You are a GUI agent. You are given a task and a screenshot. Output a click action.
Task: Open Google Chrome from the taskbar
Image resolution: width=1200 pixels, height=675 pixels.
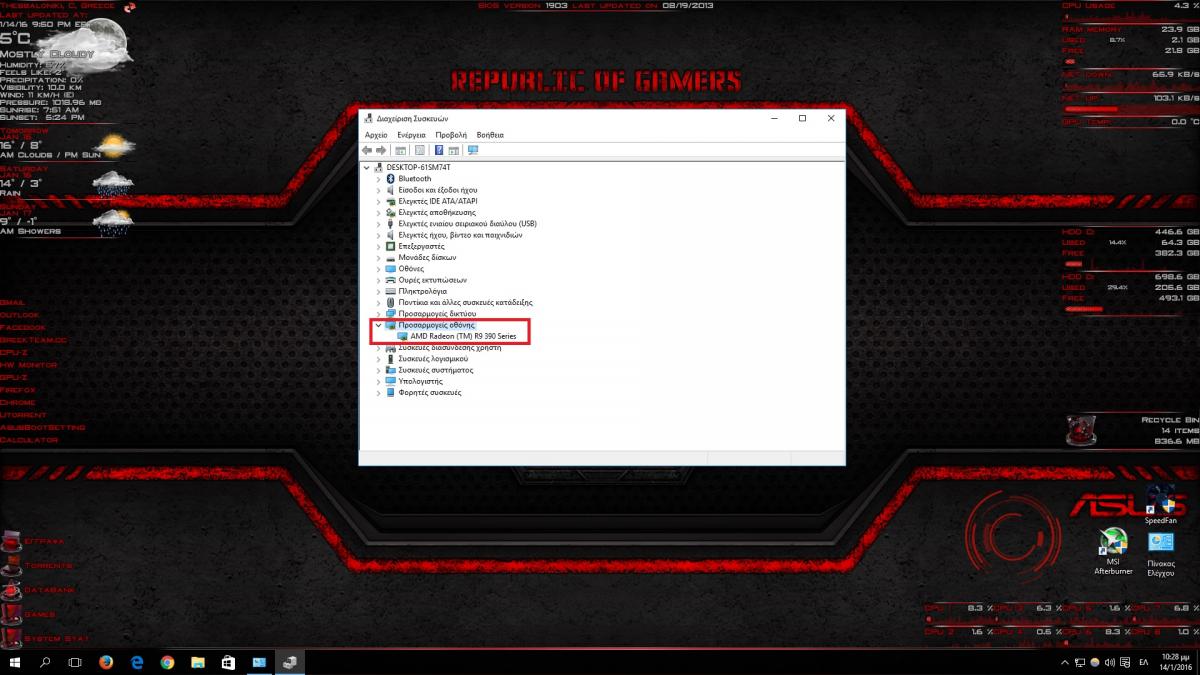[167, 662]
